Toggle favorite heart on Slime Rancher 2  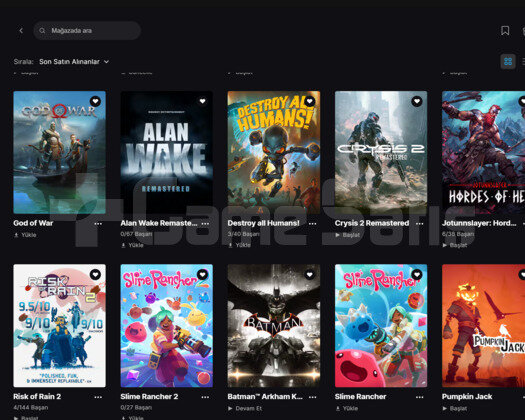pyautogui.click(x=203, y=275)
